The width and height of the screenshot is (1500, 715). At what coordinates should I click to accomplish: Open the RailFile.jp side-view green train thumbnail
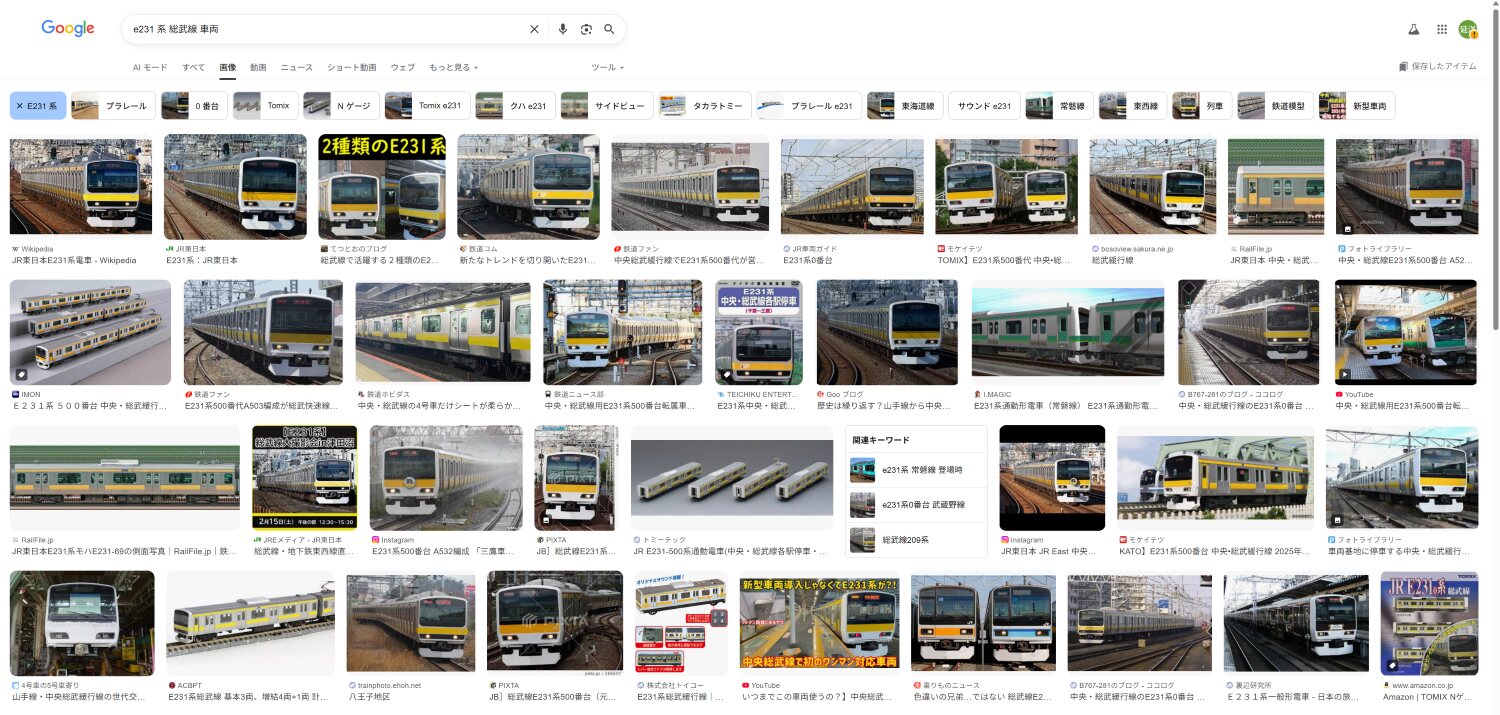pos(125,478)
